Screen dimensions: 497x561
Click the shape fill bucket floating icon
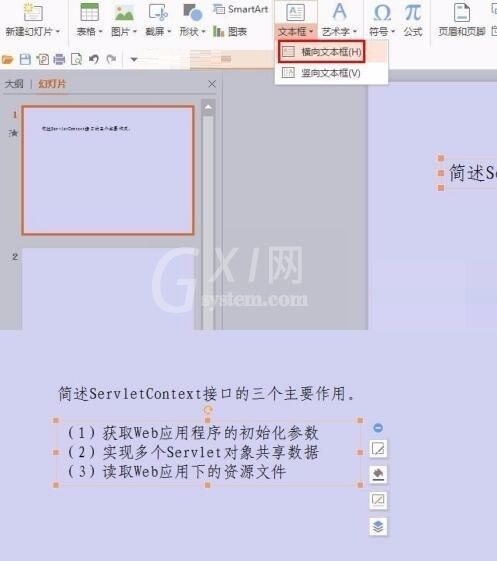(378, 474)
